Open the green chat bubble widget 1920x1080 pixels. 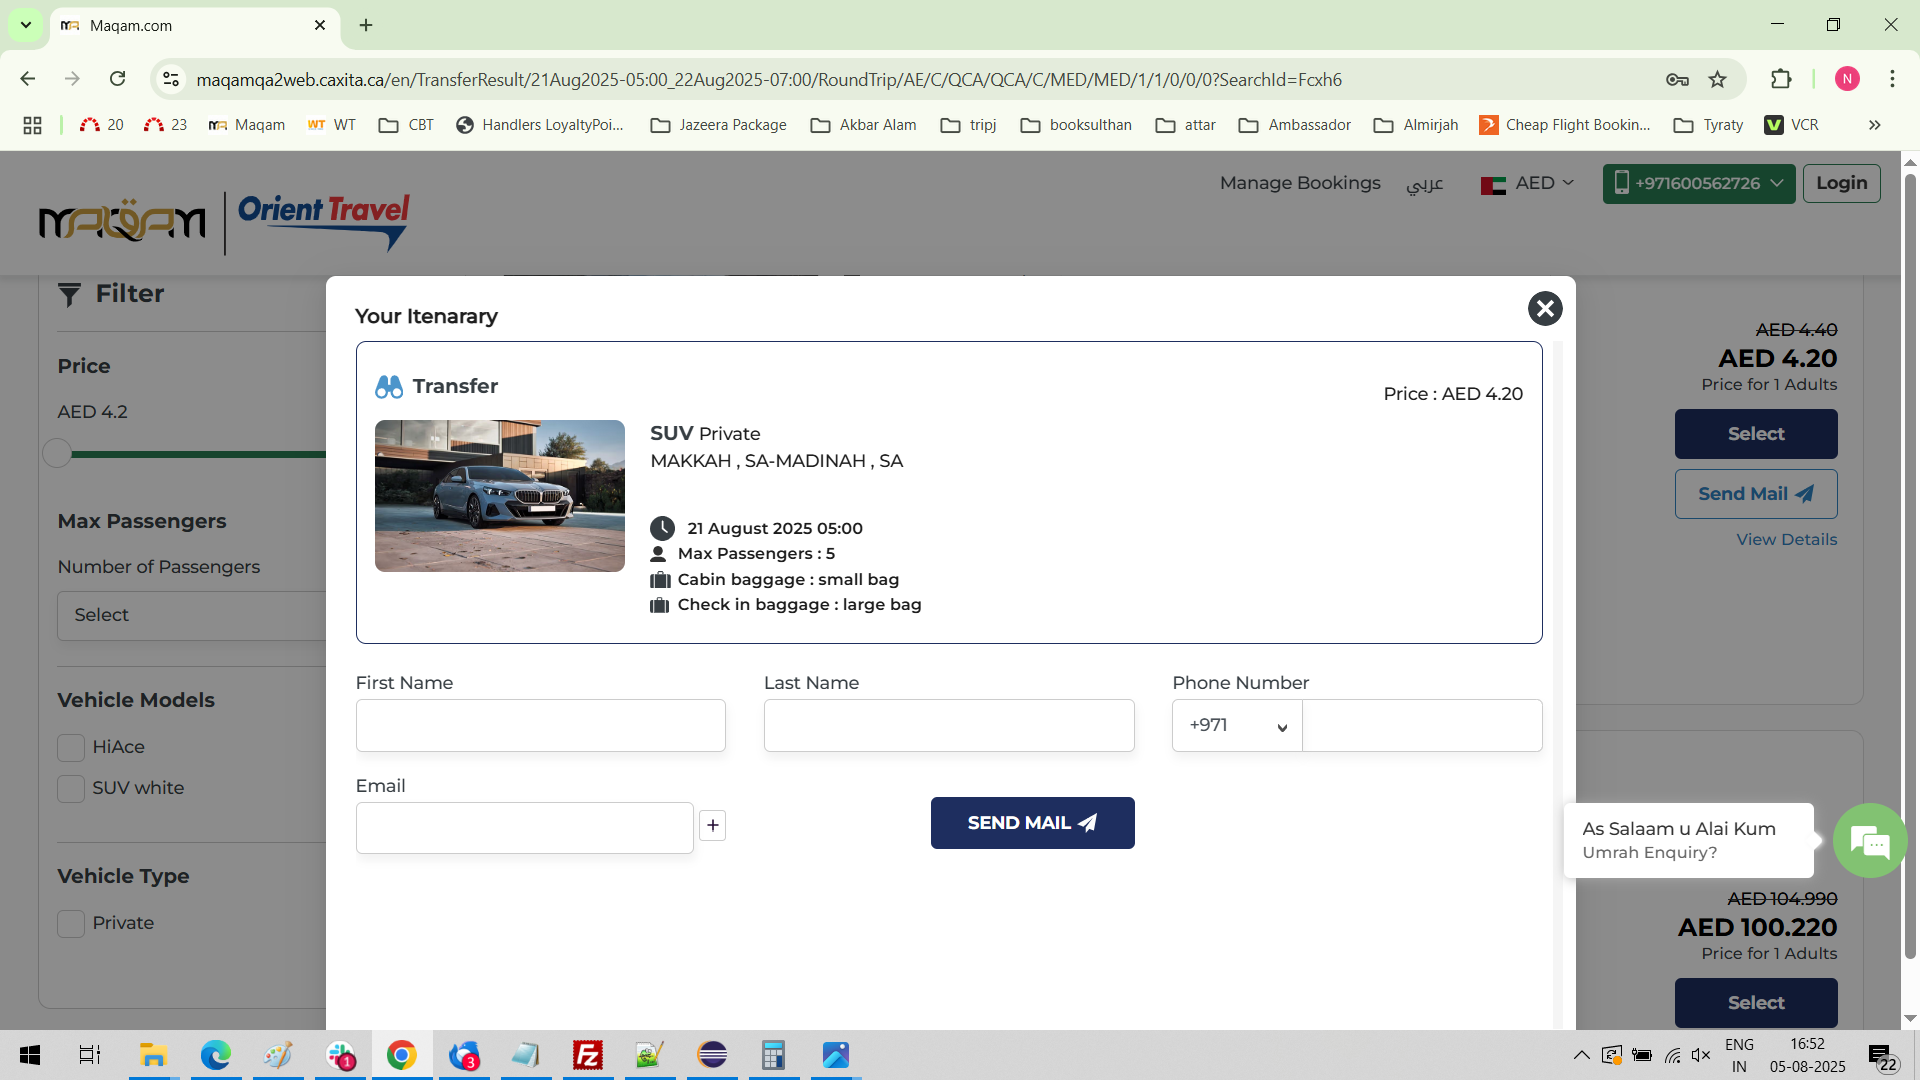coord(1869,841)
